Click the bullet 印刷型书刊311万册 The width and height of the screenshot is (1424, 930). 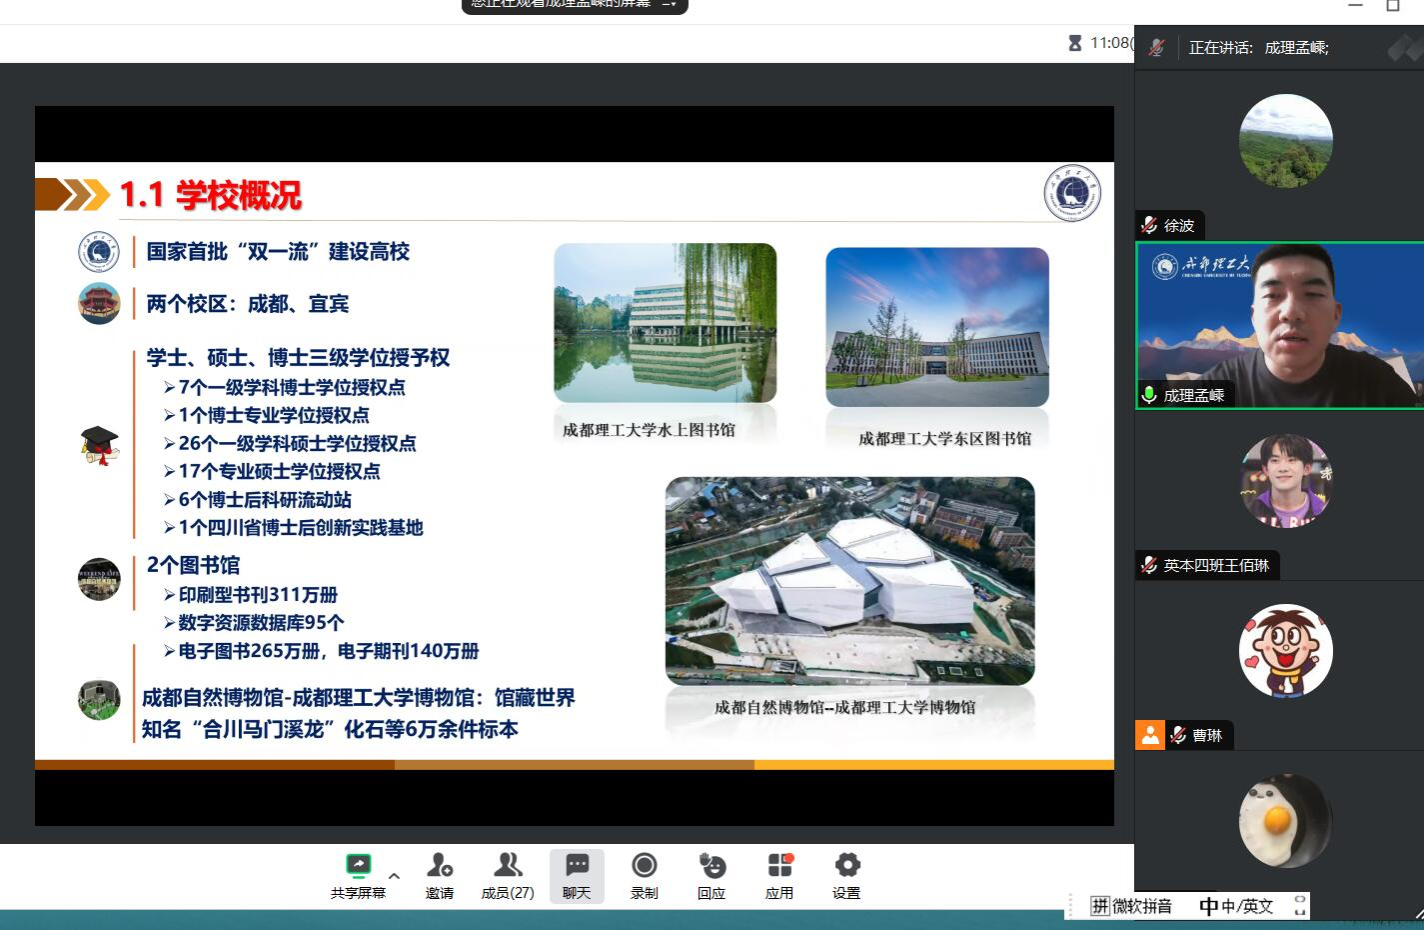(x=250, y=594)
